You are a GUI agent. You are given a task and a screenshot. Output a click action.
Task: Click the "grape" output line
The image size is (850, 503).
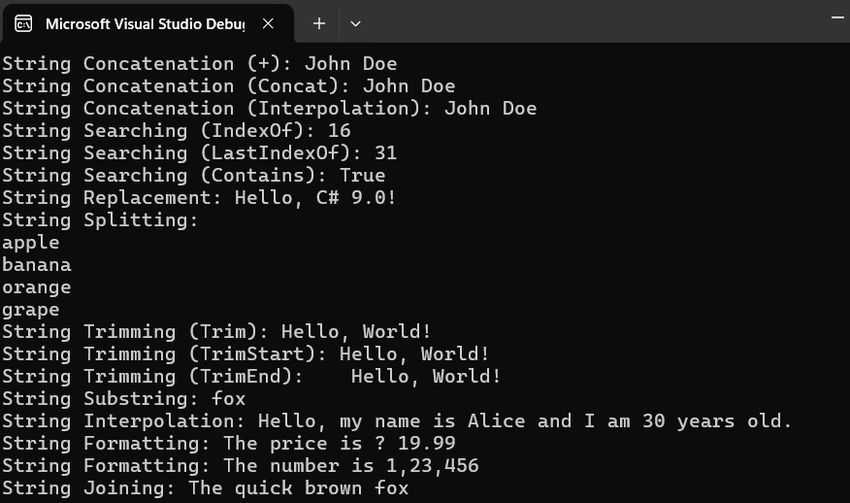click(31, 310)
